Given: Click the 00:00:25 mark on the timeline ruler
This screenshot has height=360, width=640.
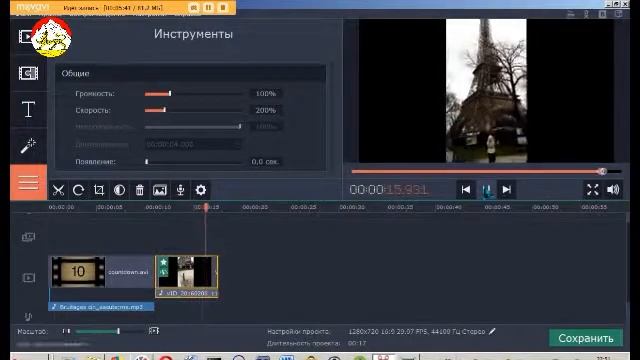Looking at the screenshot, I should tap(303, 207).
